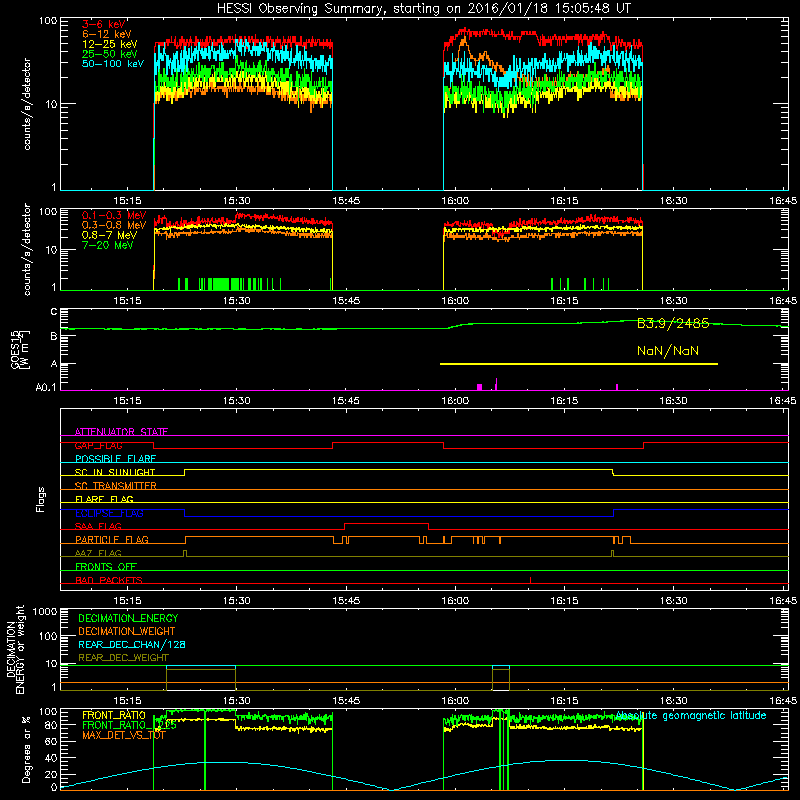Viewport: 800px width, 800px height.
Task: Click the 7-20 MeV legend label
Action: pos(107,245)
